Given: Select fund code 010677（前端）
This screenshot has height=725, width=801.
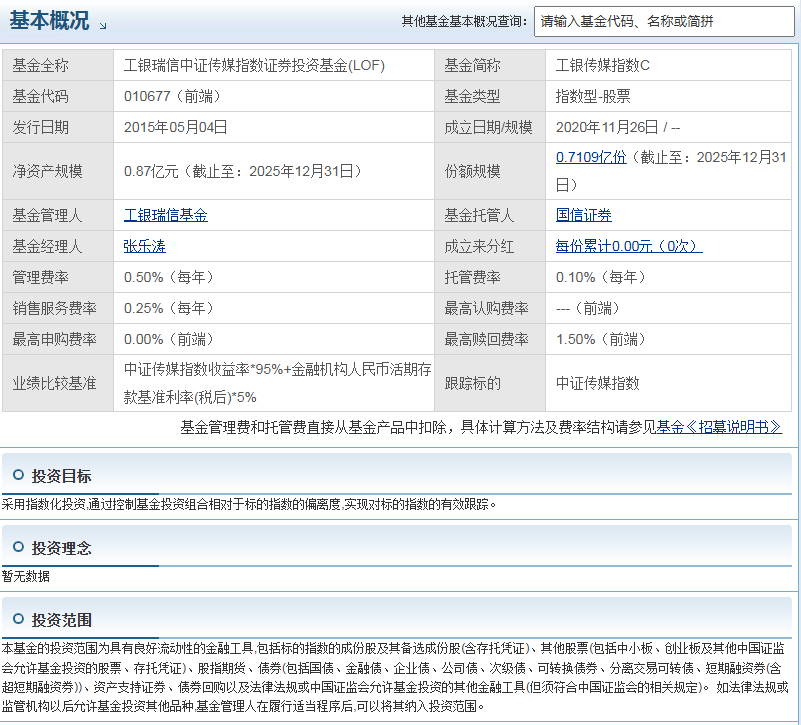Looking at the screenshot, I should coord(173,96).
